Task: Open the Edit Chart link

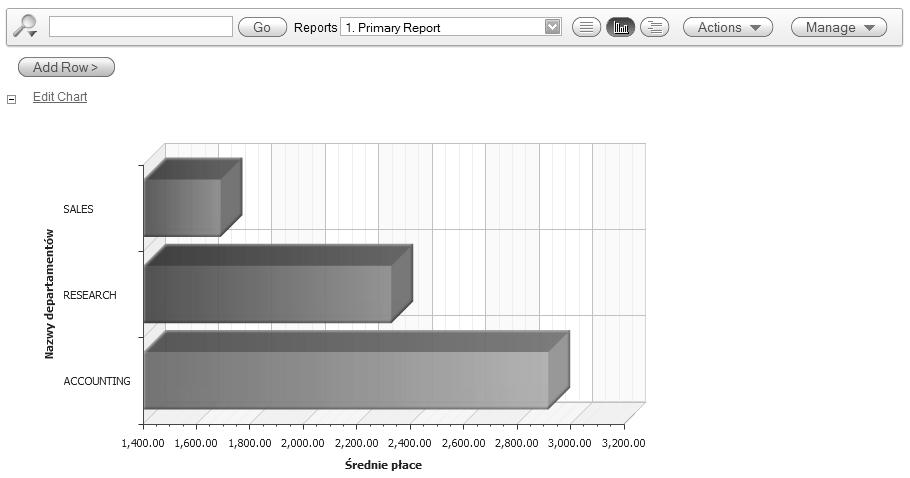Action: click(60, 97)
